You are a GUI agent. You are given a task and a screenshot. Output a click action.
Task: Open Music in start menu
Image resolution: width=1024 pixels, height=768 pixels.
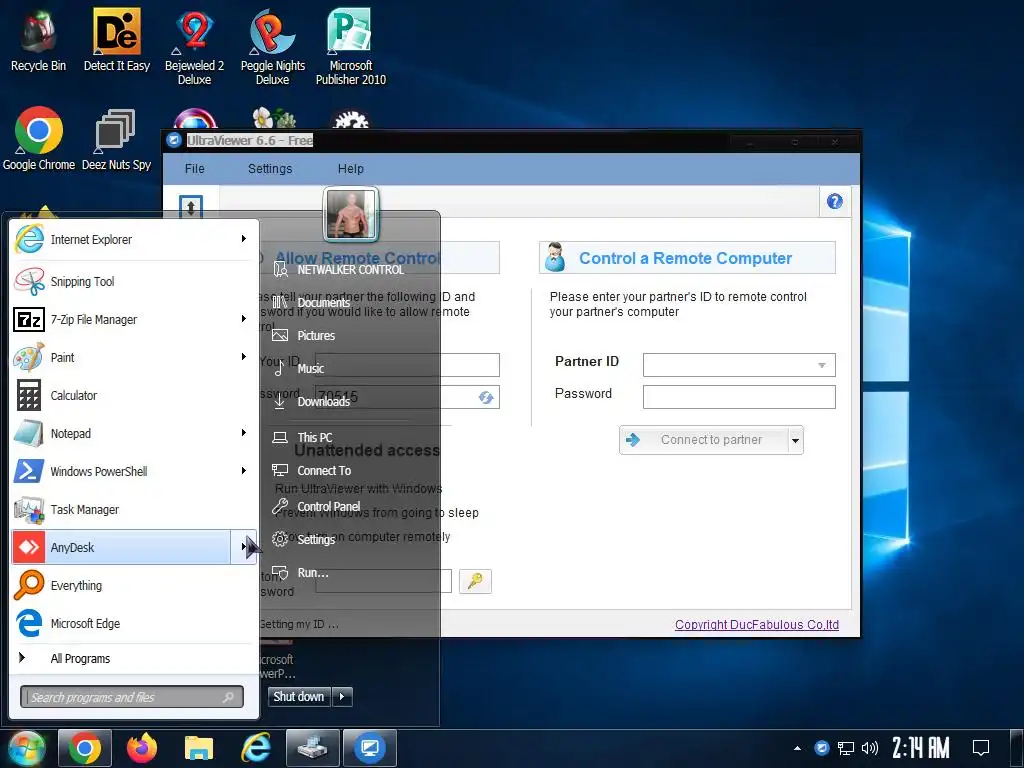[x=310, y=368]
